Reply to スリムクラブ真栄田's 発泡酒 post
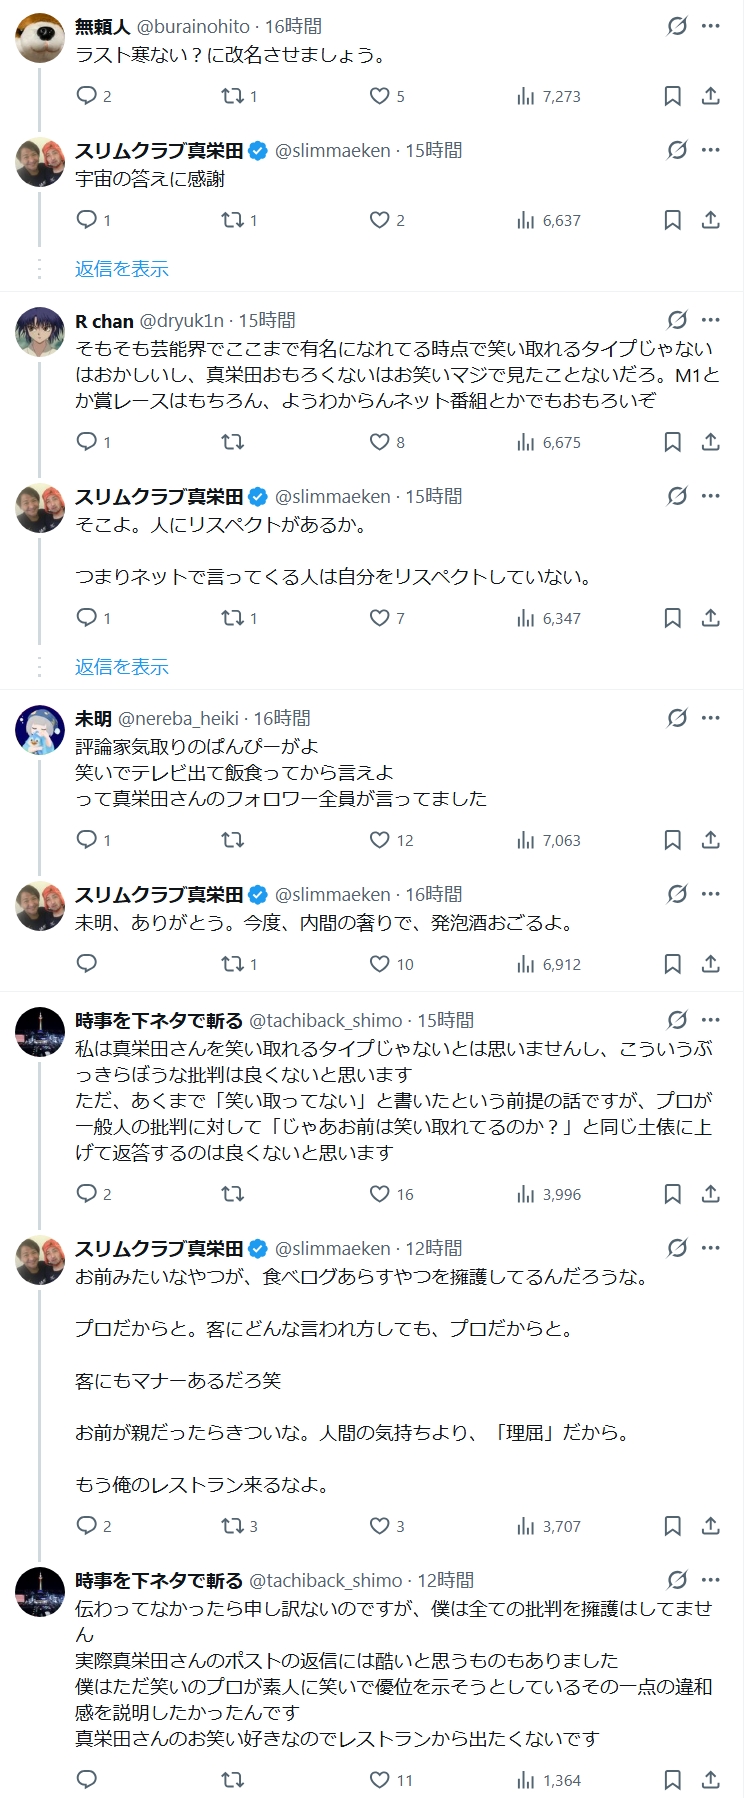 [x=87, y=964]
